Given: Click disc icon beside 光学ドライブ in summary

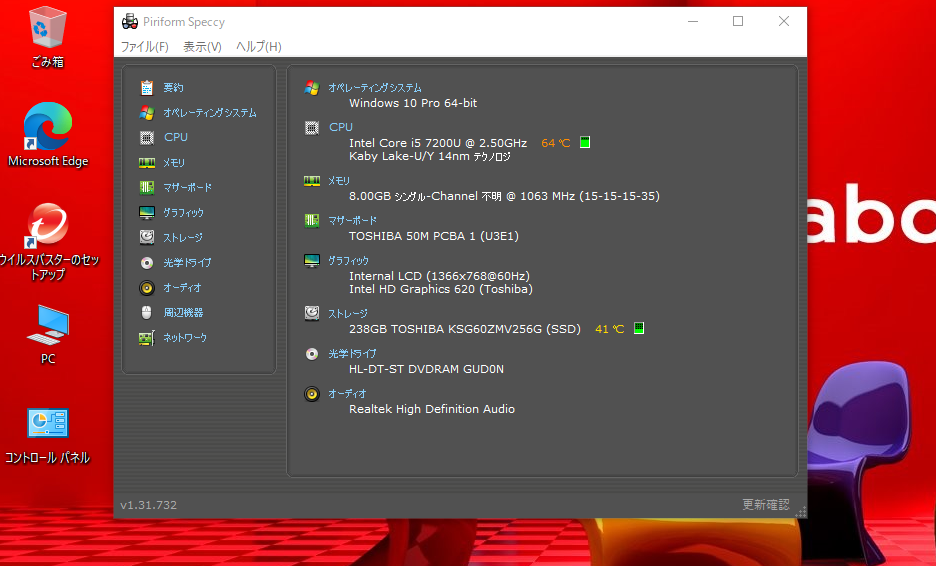Looking at the screenshot, I should (x=312, y=354).
